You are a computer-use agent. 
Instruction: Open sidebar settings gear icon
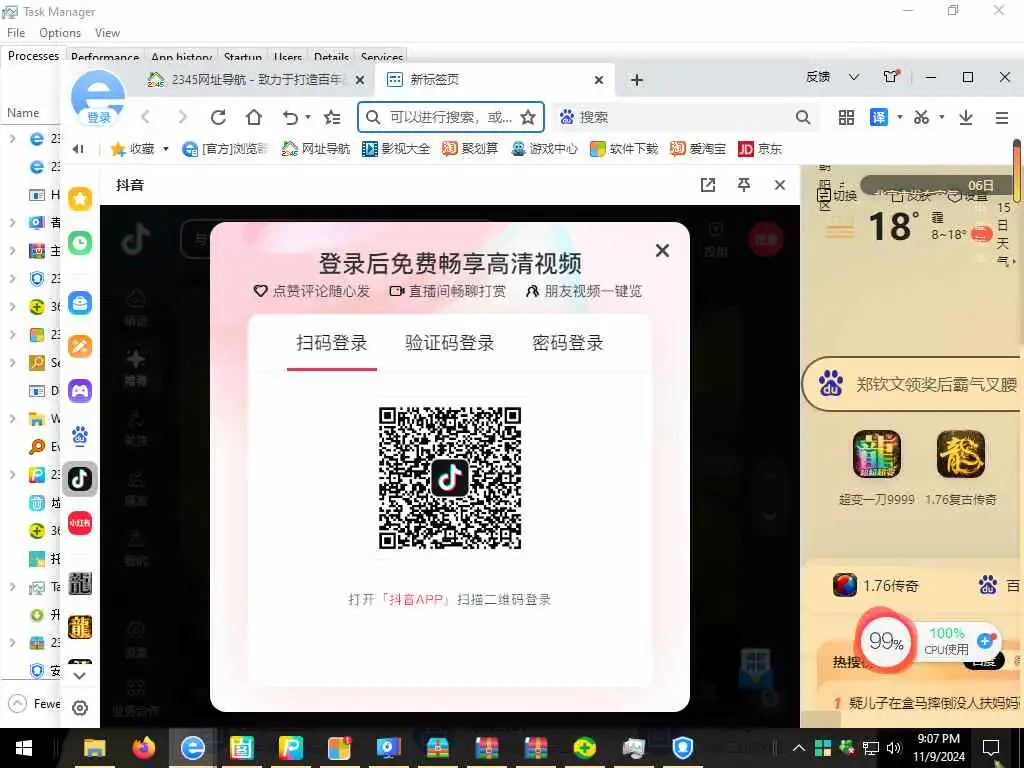80,708
